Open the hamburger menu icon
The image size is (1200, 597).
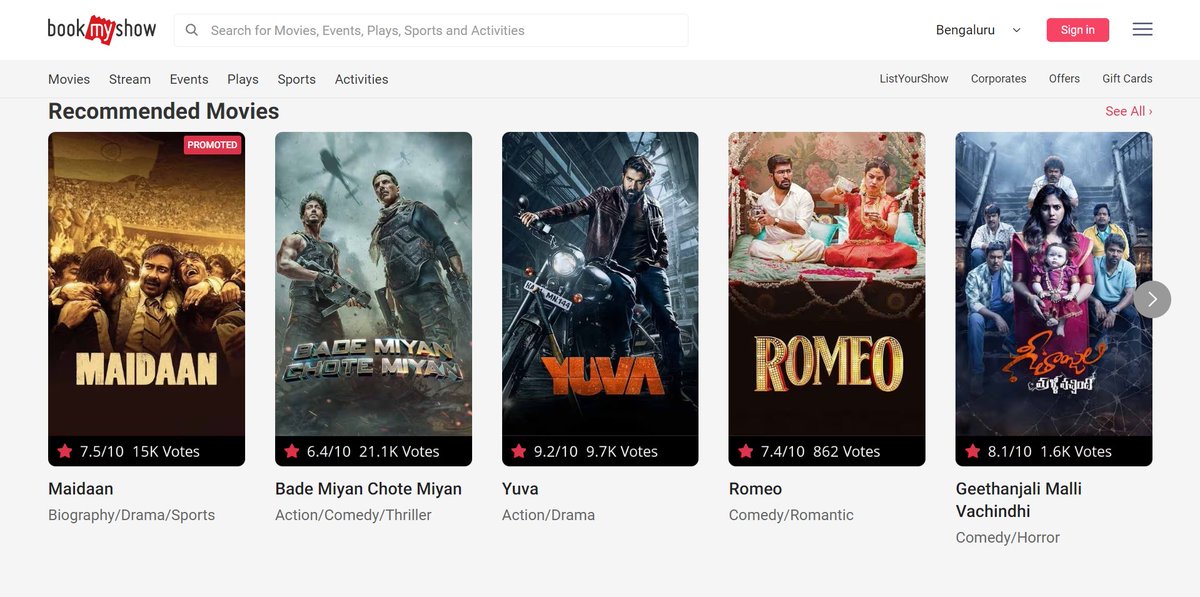coord(1142,30)
